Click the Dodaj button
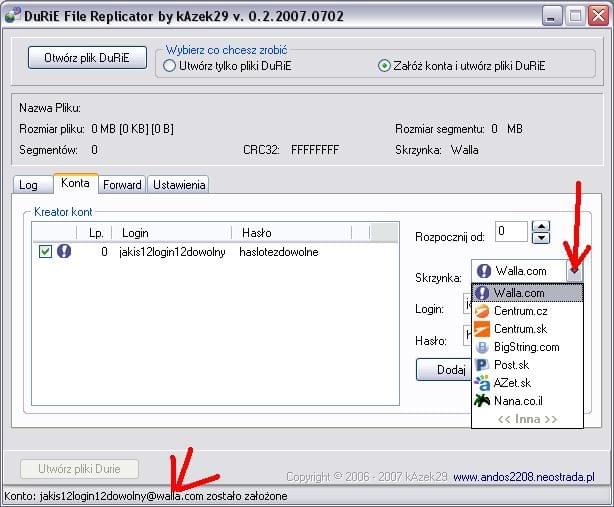This screenshot has height=507, width=614. point(444,370)
